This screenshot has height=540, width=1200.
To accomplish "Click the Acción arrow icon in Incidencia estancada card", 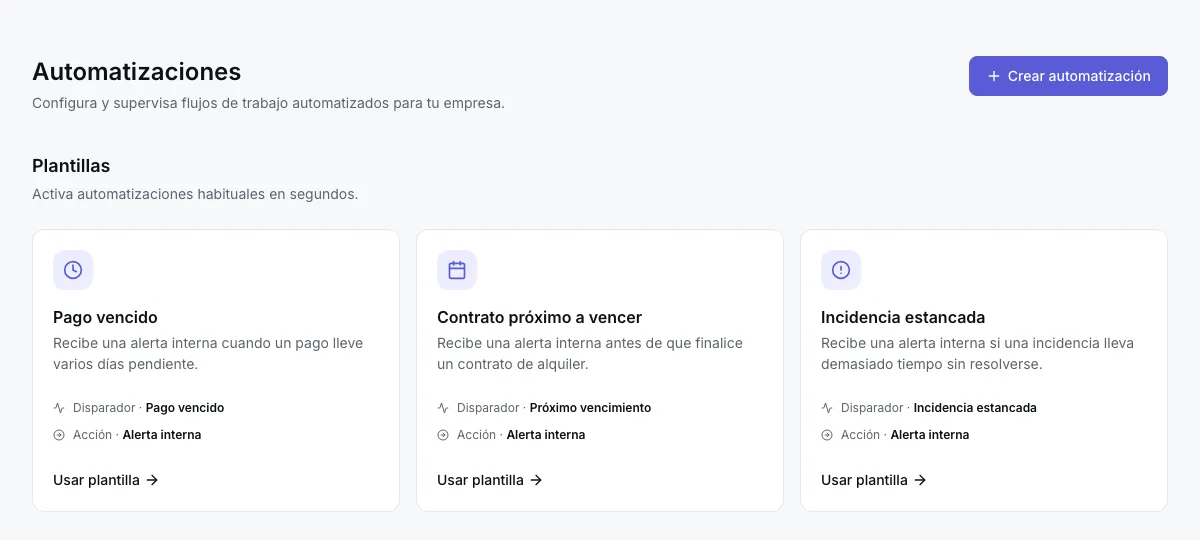I will pos(827,435).
